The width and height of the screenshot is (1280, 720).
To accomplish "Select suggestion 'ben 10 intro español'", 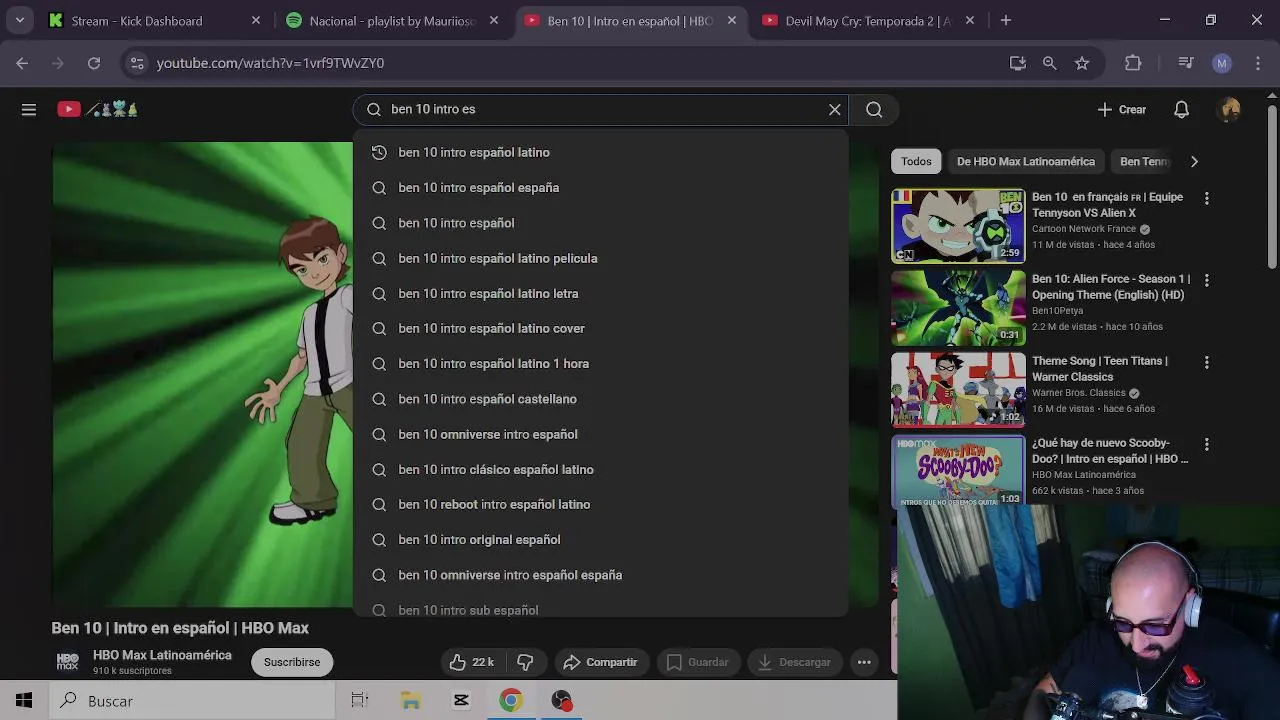I will (600, 223).
